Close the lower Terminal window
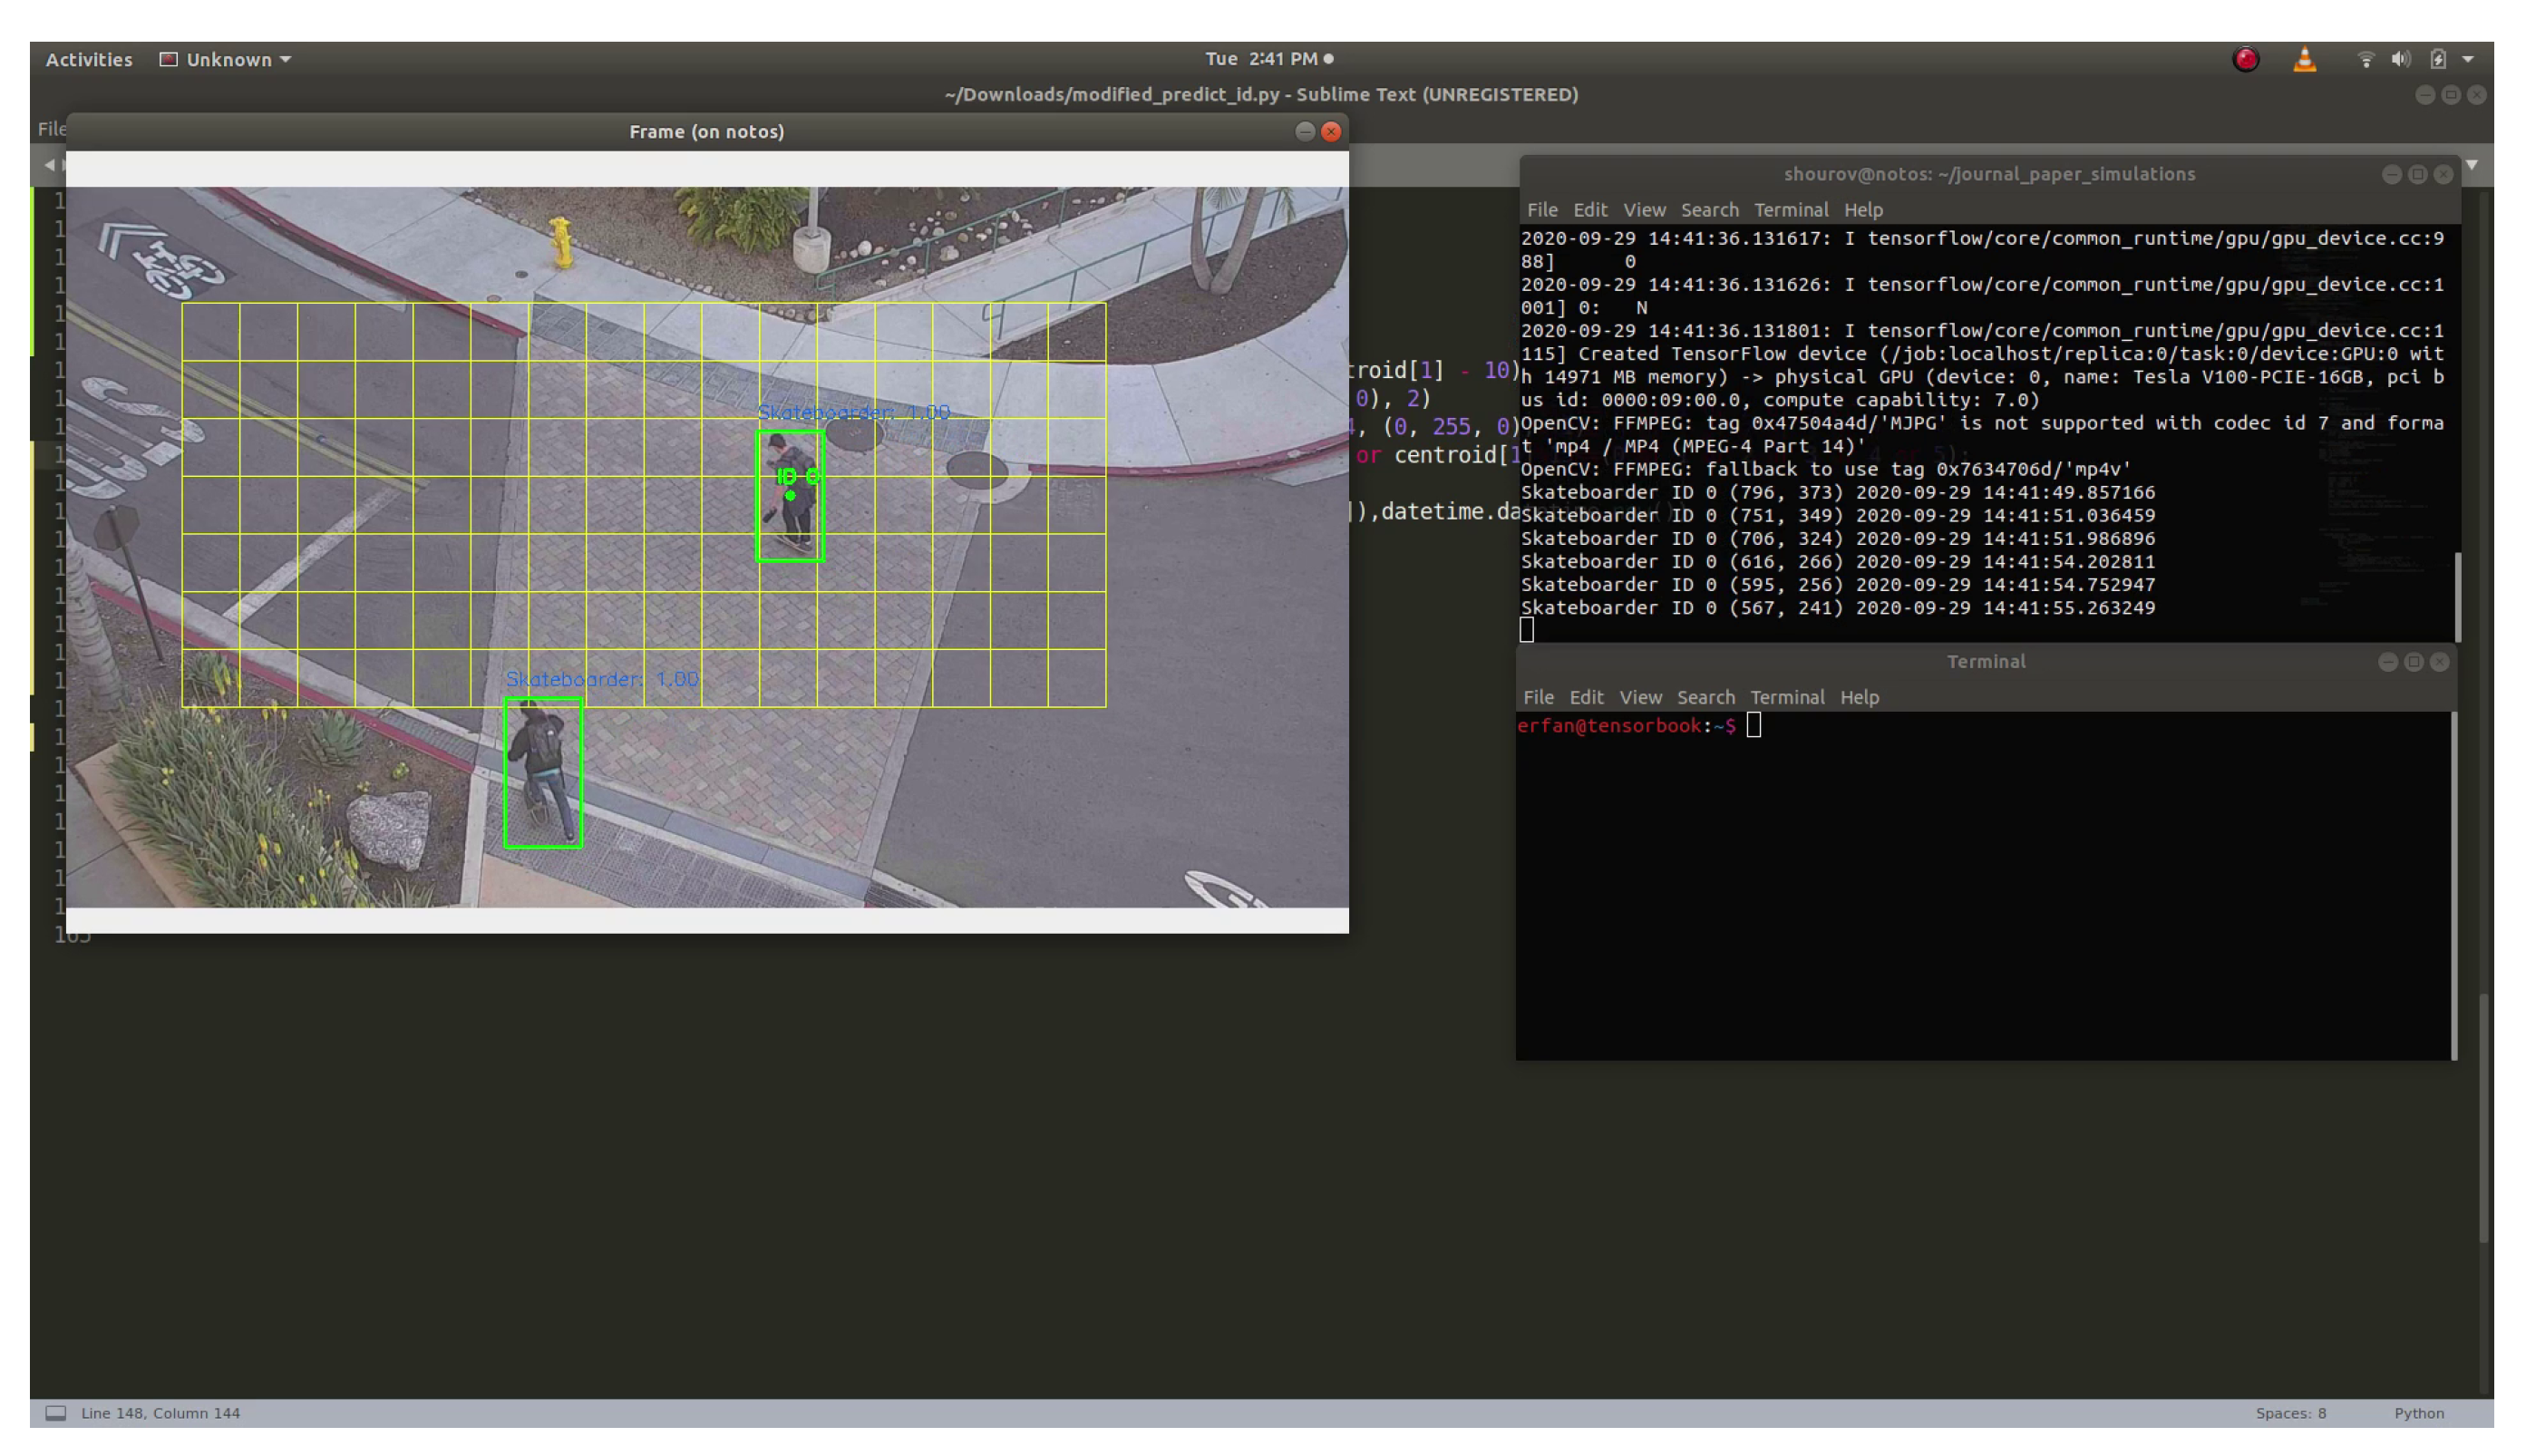Image resolution: width=2526 pixels, height=1456 pixels. pyautogui.click(x=2438, y=662)
